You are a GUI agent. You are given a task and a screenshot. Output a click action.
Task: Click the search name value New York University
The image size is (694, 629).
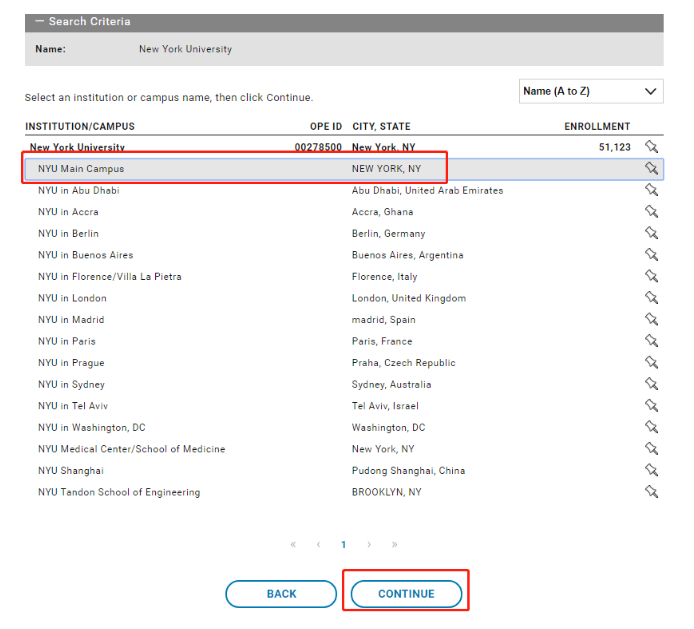[x=185, y=49]
